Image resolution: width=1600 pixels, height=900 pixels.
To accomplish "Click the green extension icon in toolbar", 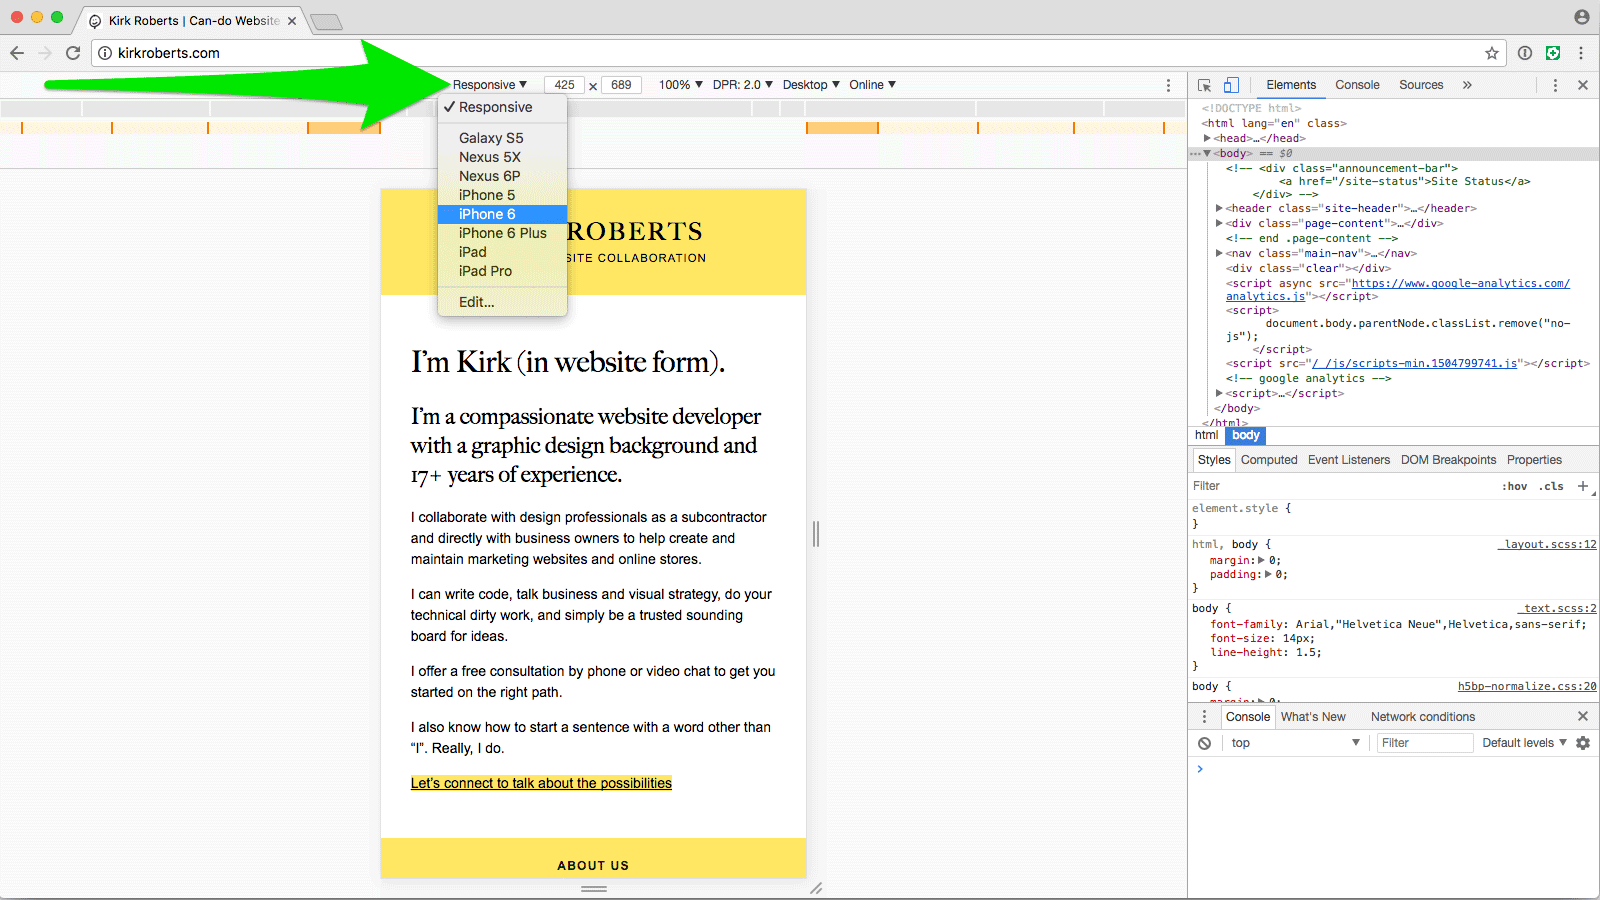I will point(1553,53).
